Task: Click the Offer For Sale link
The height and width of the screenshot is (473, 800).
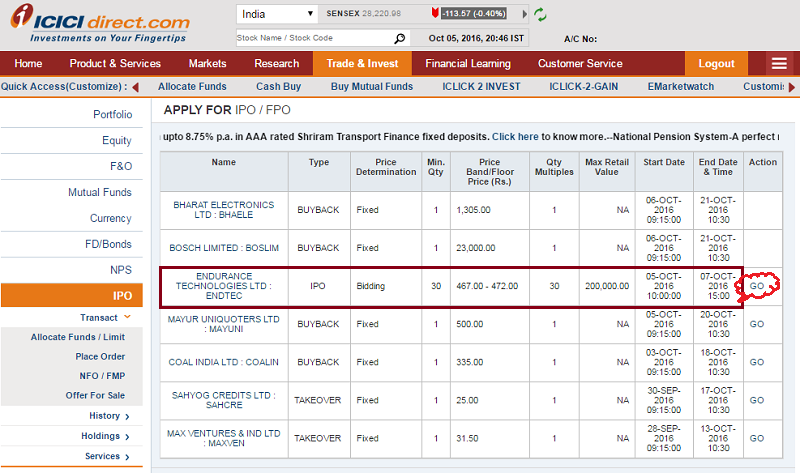Action: click(95, 395)
